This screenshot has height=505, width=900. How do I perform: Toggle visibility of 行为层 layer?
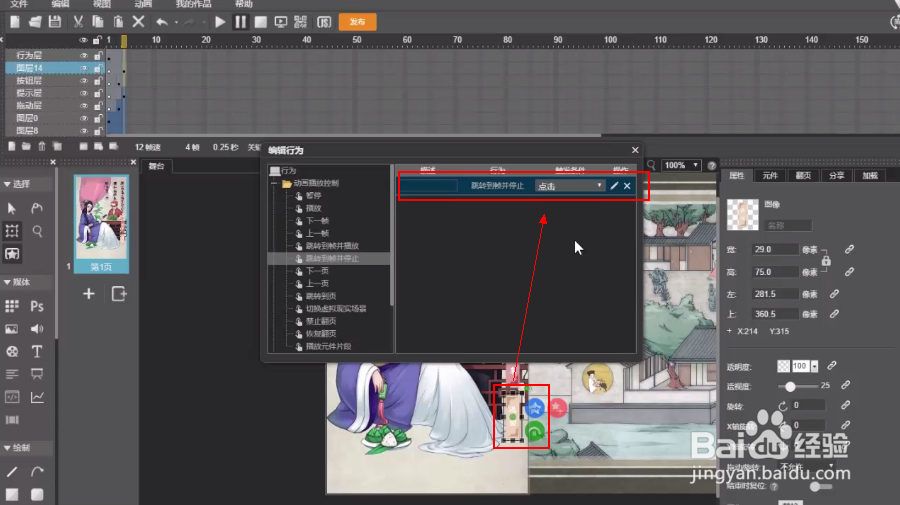click(x=84, y=56)
